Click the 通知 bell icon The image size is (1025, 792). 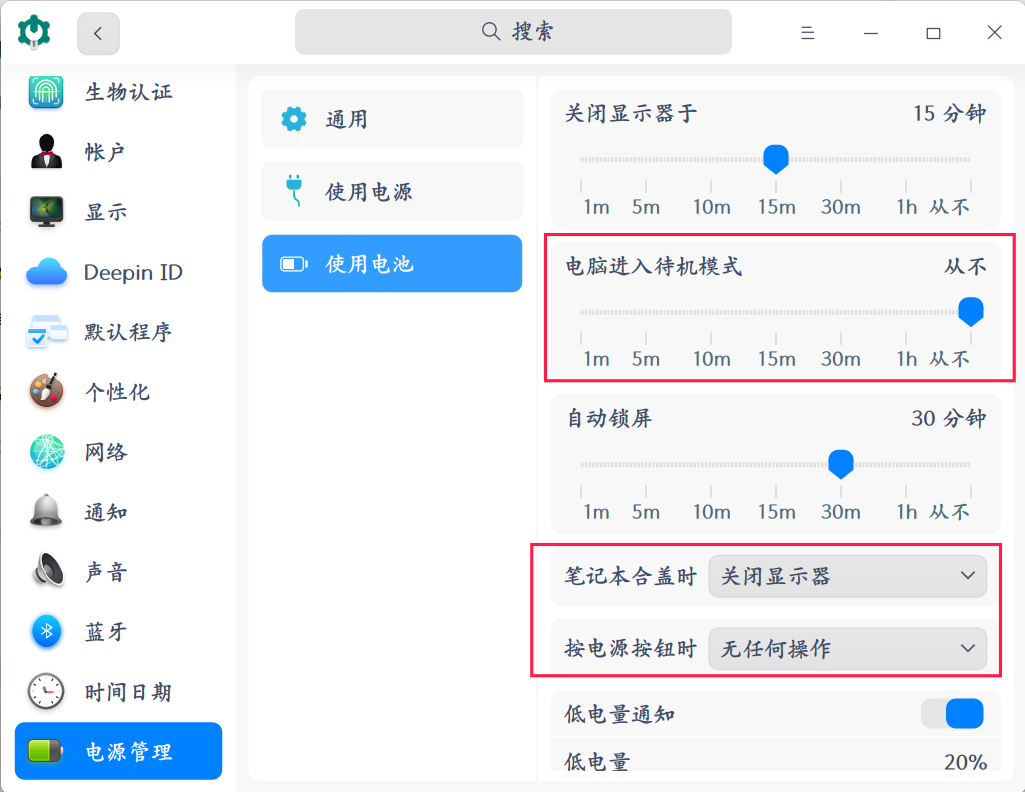[x=46, y=511]
